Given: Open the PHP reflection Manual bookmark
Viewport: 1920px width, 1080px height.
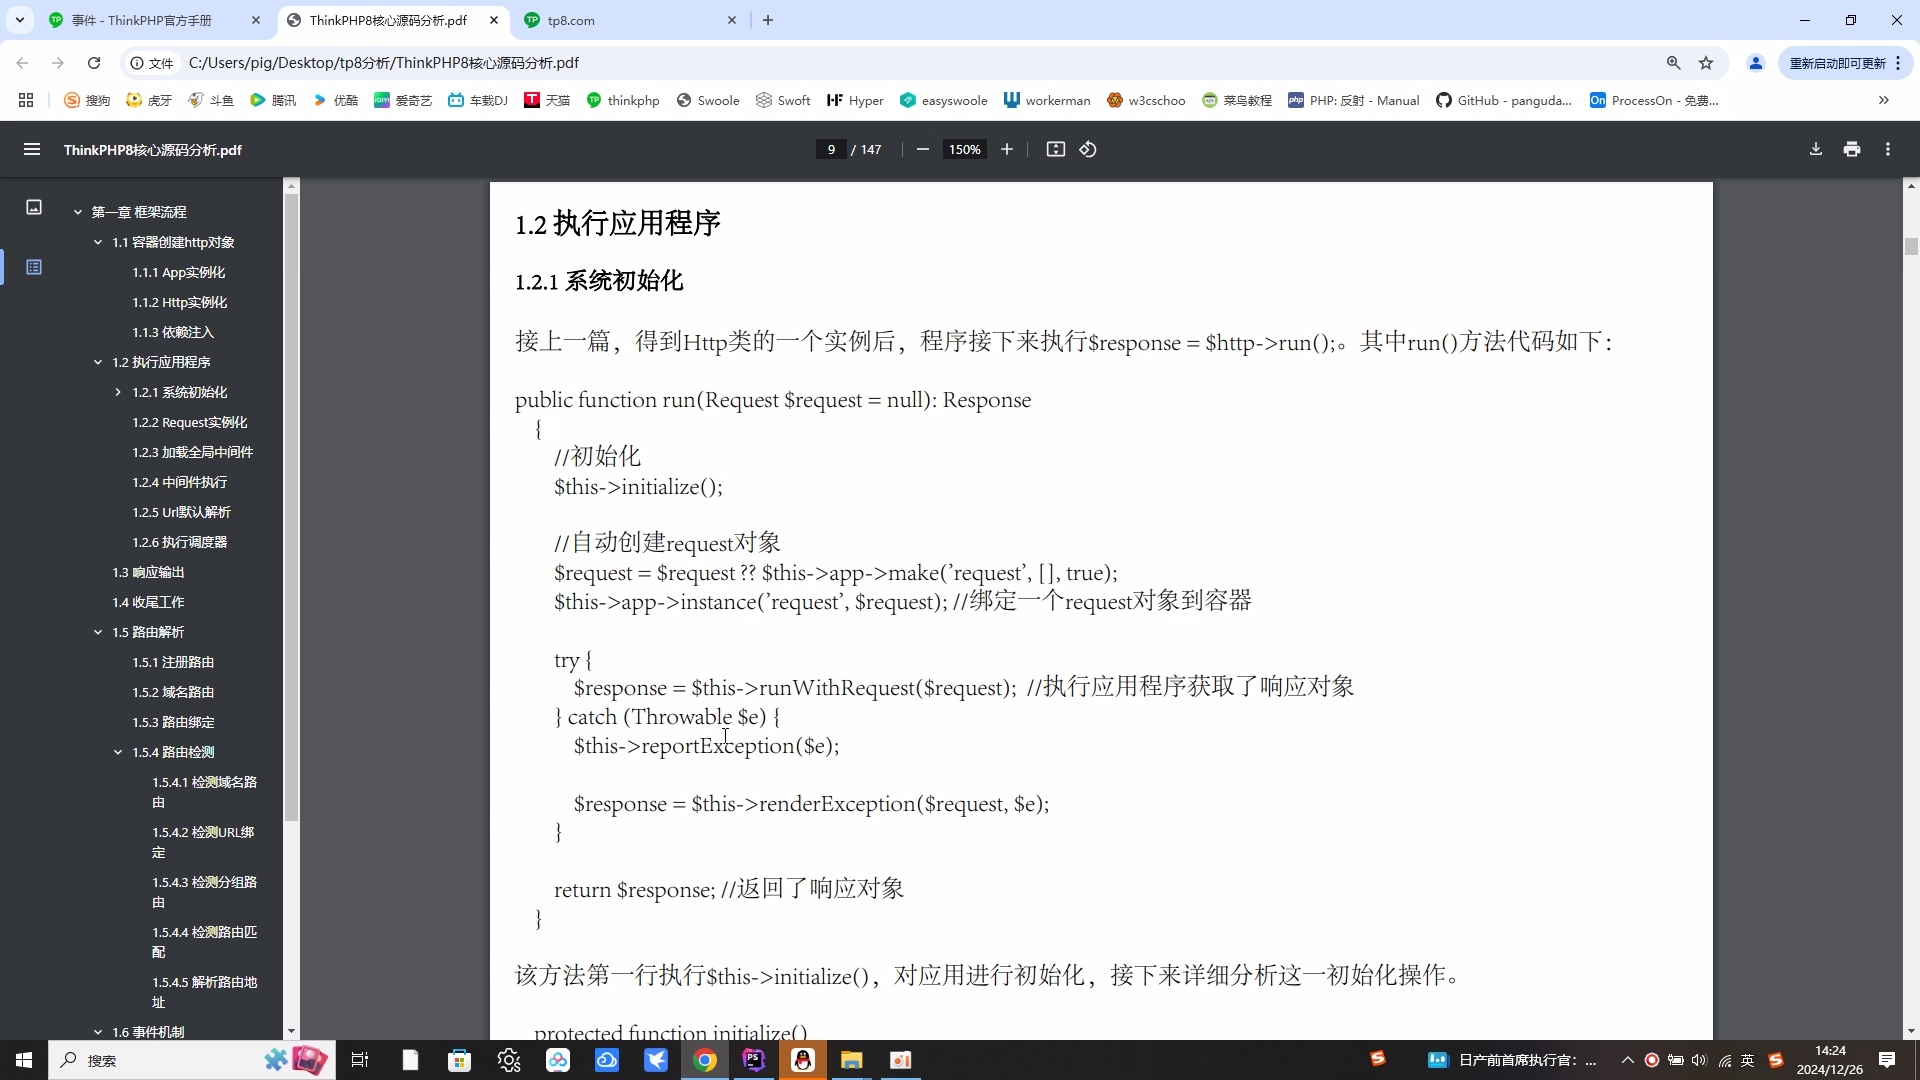Looking at the screenshot, I should [x=1354, y=100].
